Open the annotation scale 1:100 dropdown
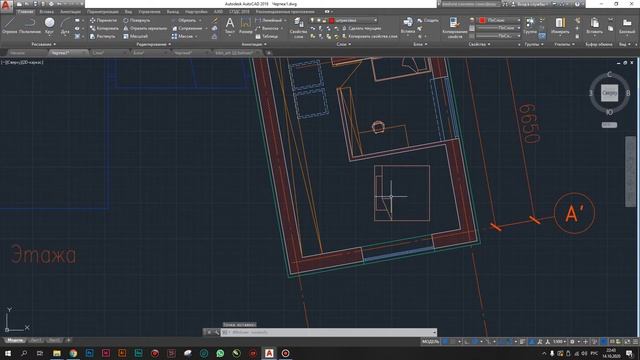Viewport: 640px width, 360px height. (559, 341)
